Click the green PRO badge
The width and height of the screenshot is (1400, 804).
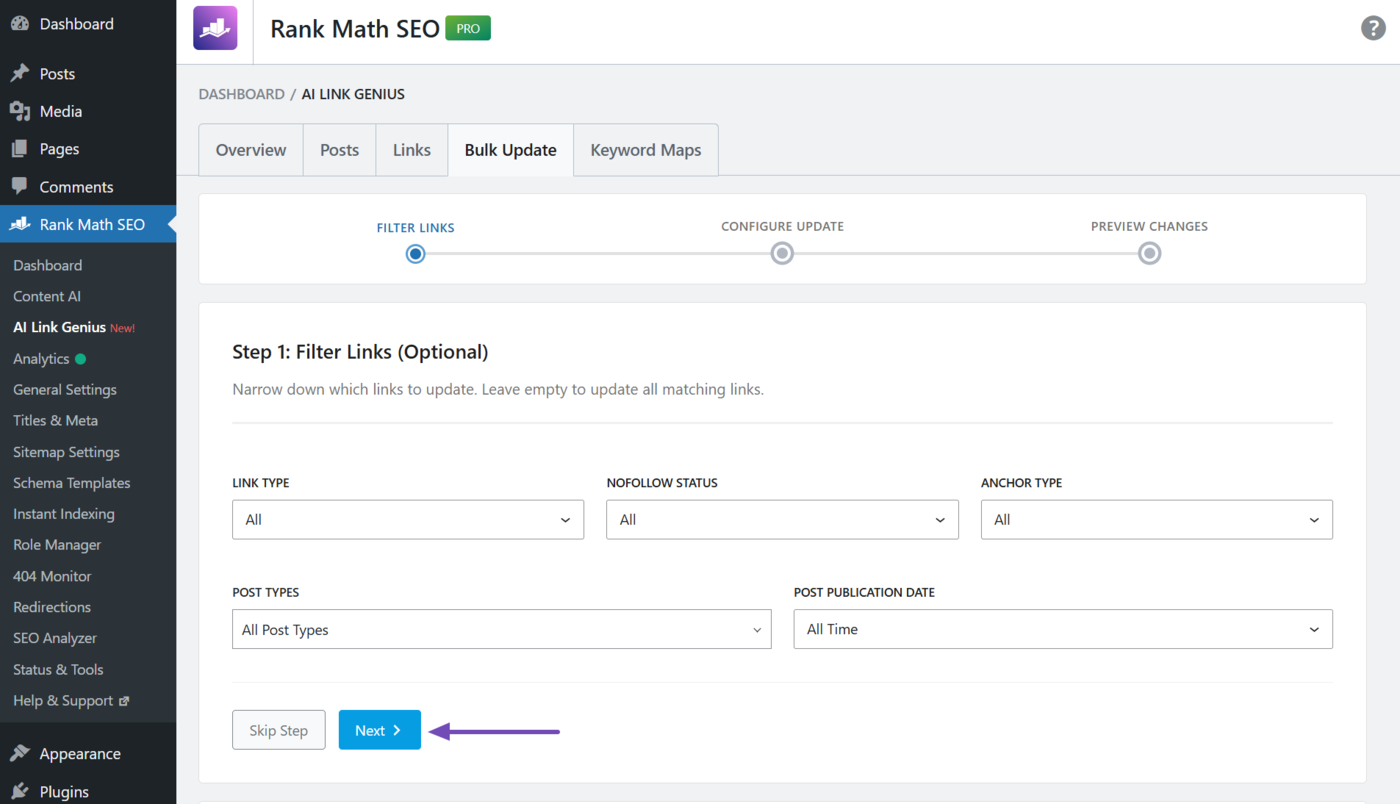coord(468,29)
